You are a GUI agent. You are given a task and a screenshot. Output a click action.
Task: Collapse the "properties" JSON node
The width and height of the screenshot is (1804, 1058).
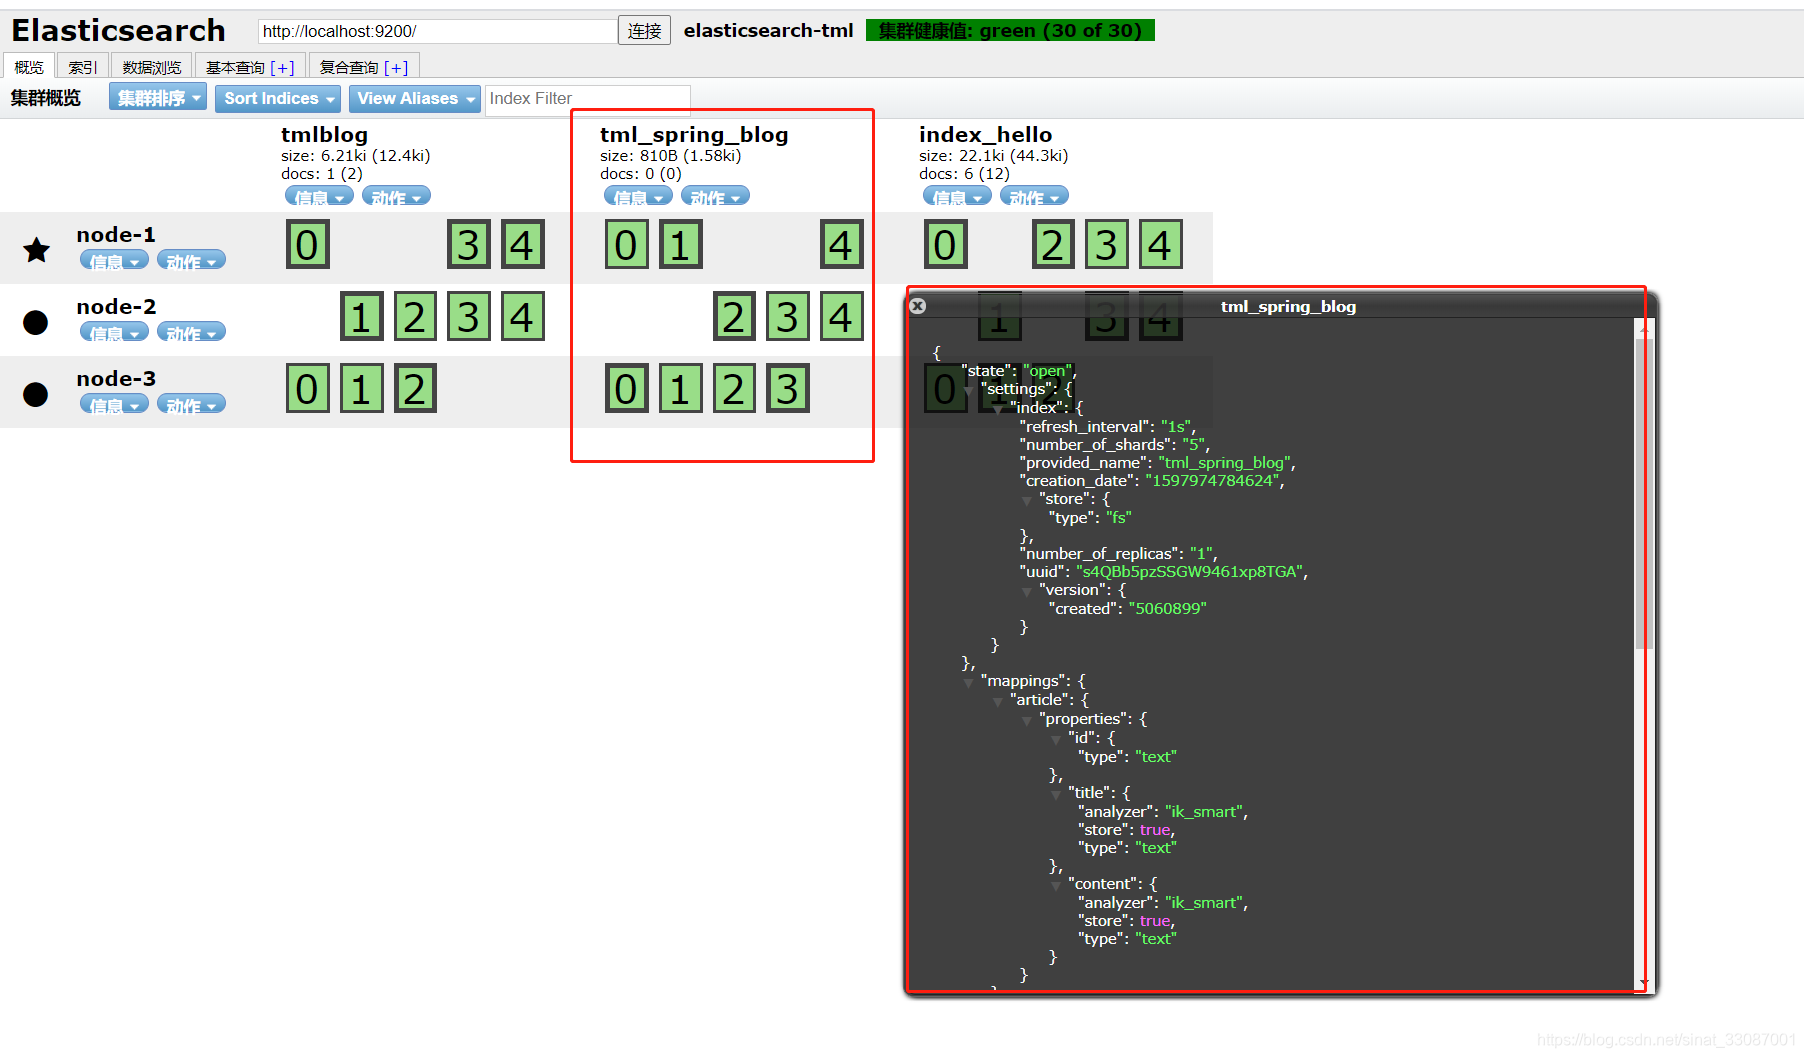click(x=1026, y=721)
